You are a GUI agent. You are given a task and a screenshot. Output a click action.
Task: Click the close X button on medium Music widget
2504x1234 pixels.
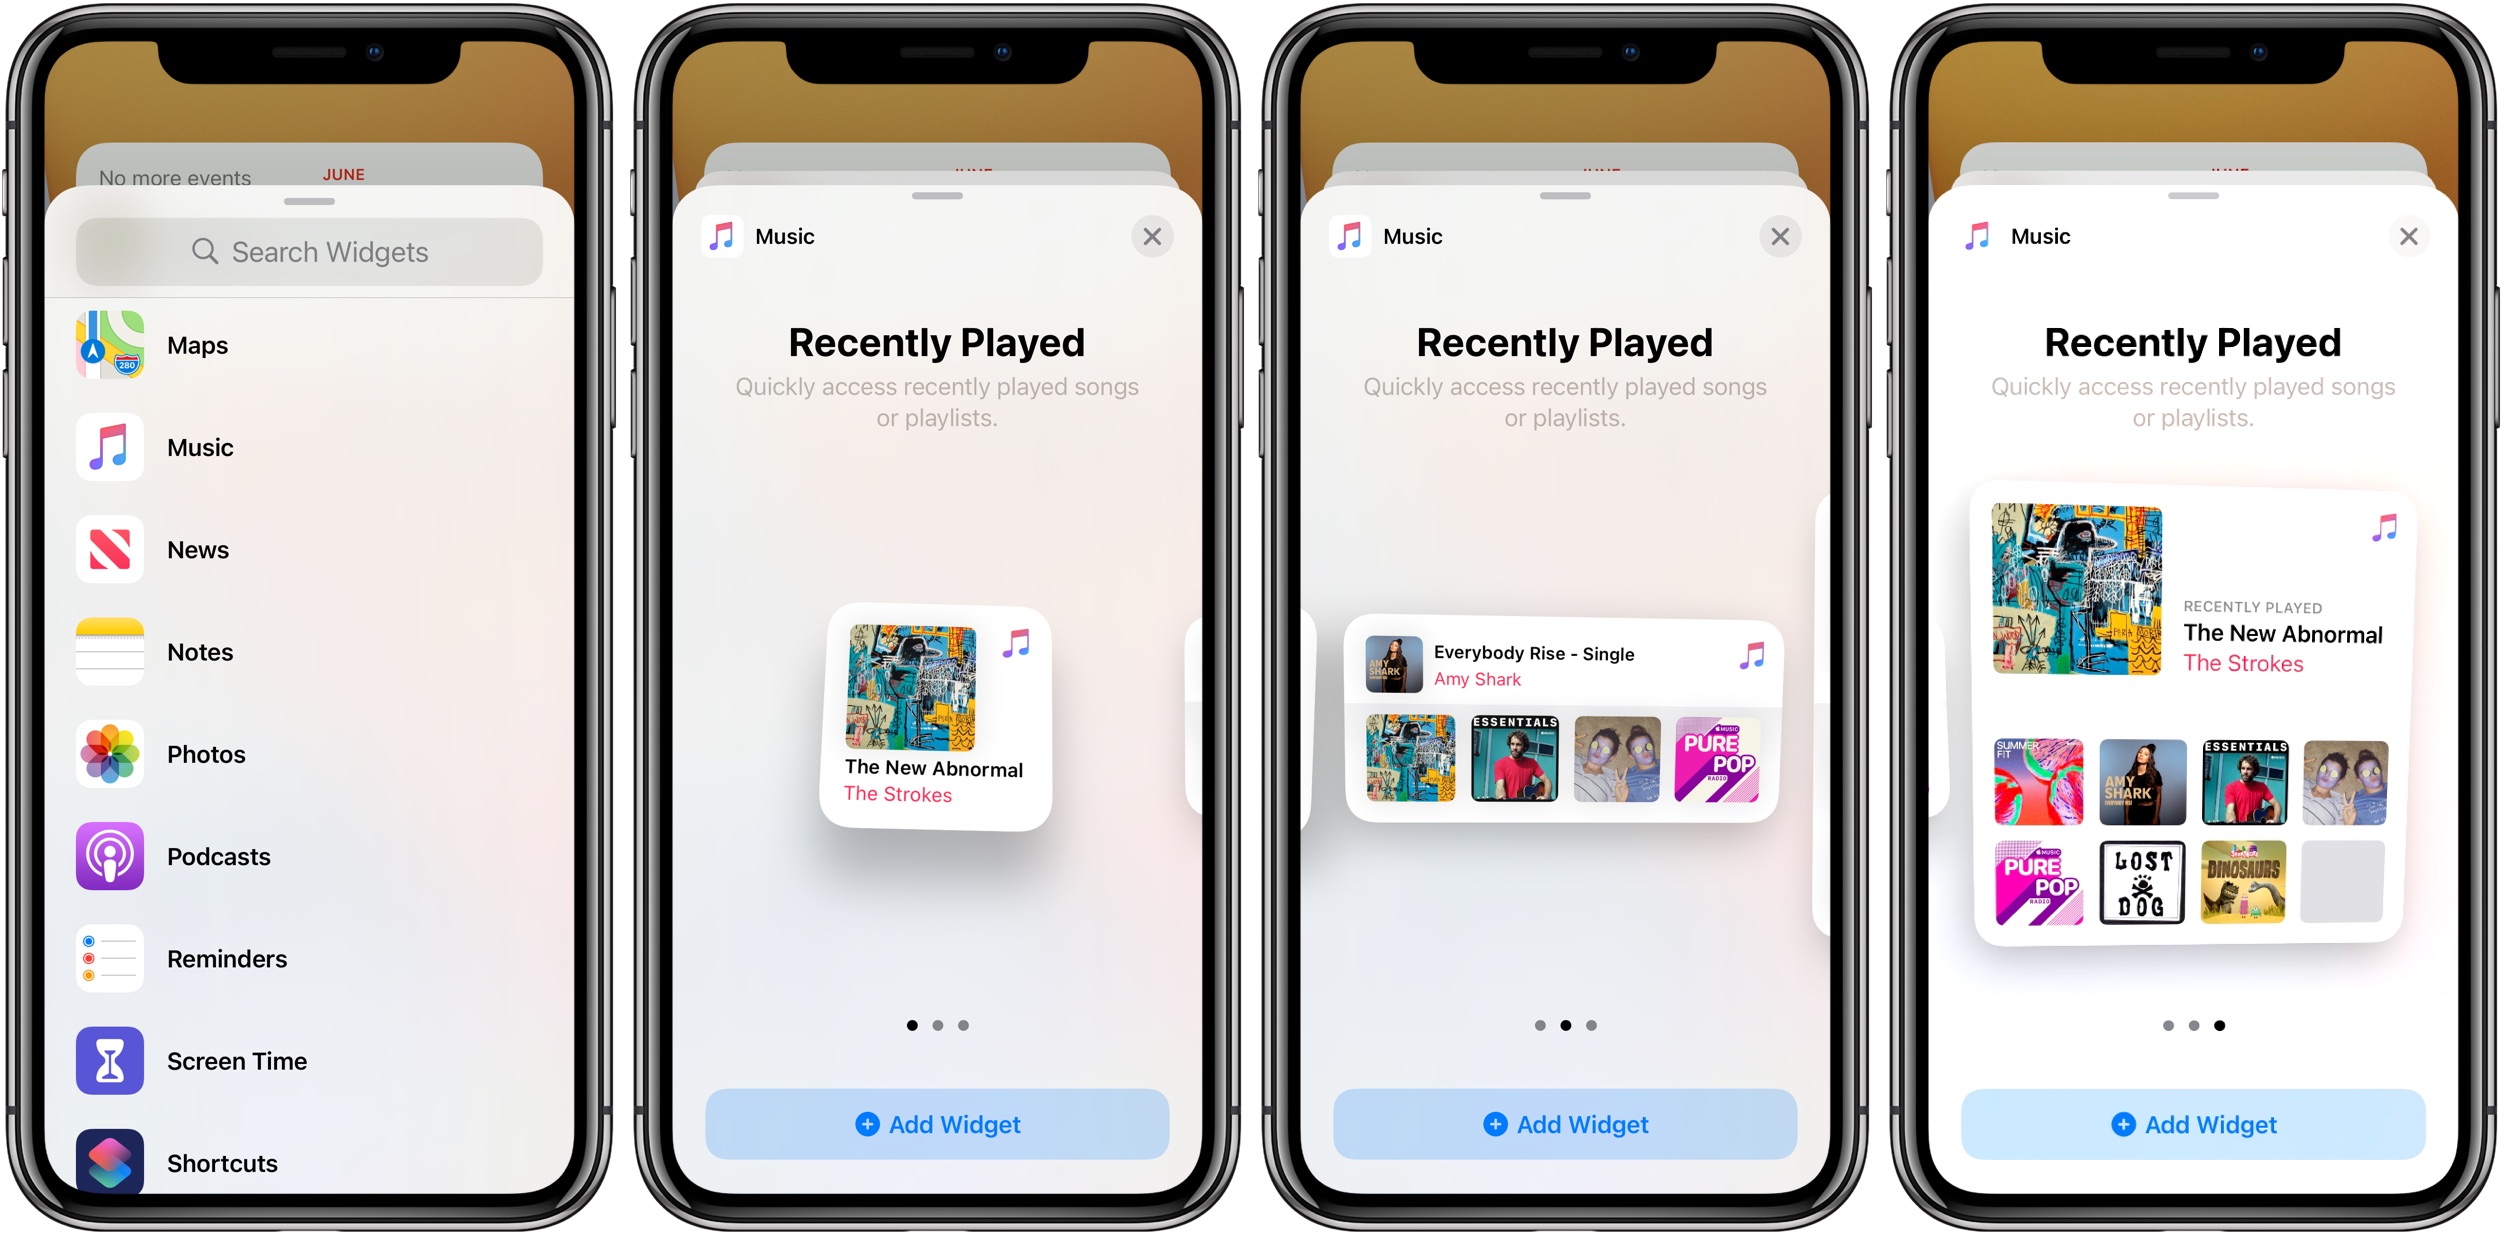[1782, 238]
